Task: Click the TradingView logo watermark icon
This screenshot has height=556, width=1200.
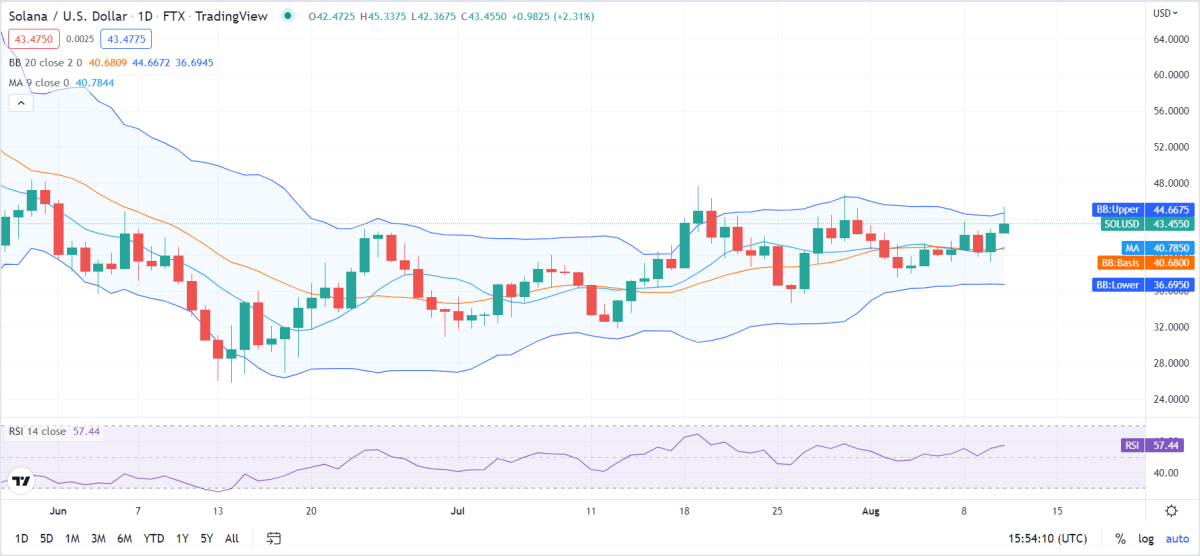Action: click(20, 481)
